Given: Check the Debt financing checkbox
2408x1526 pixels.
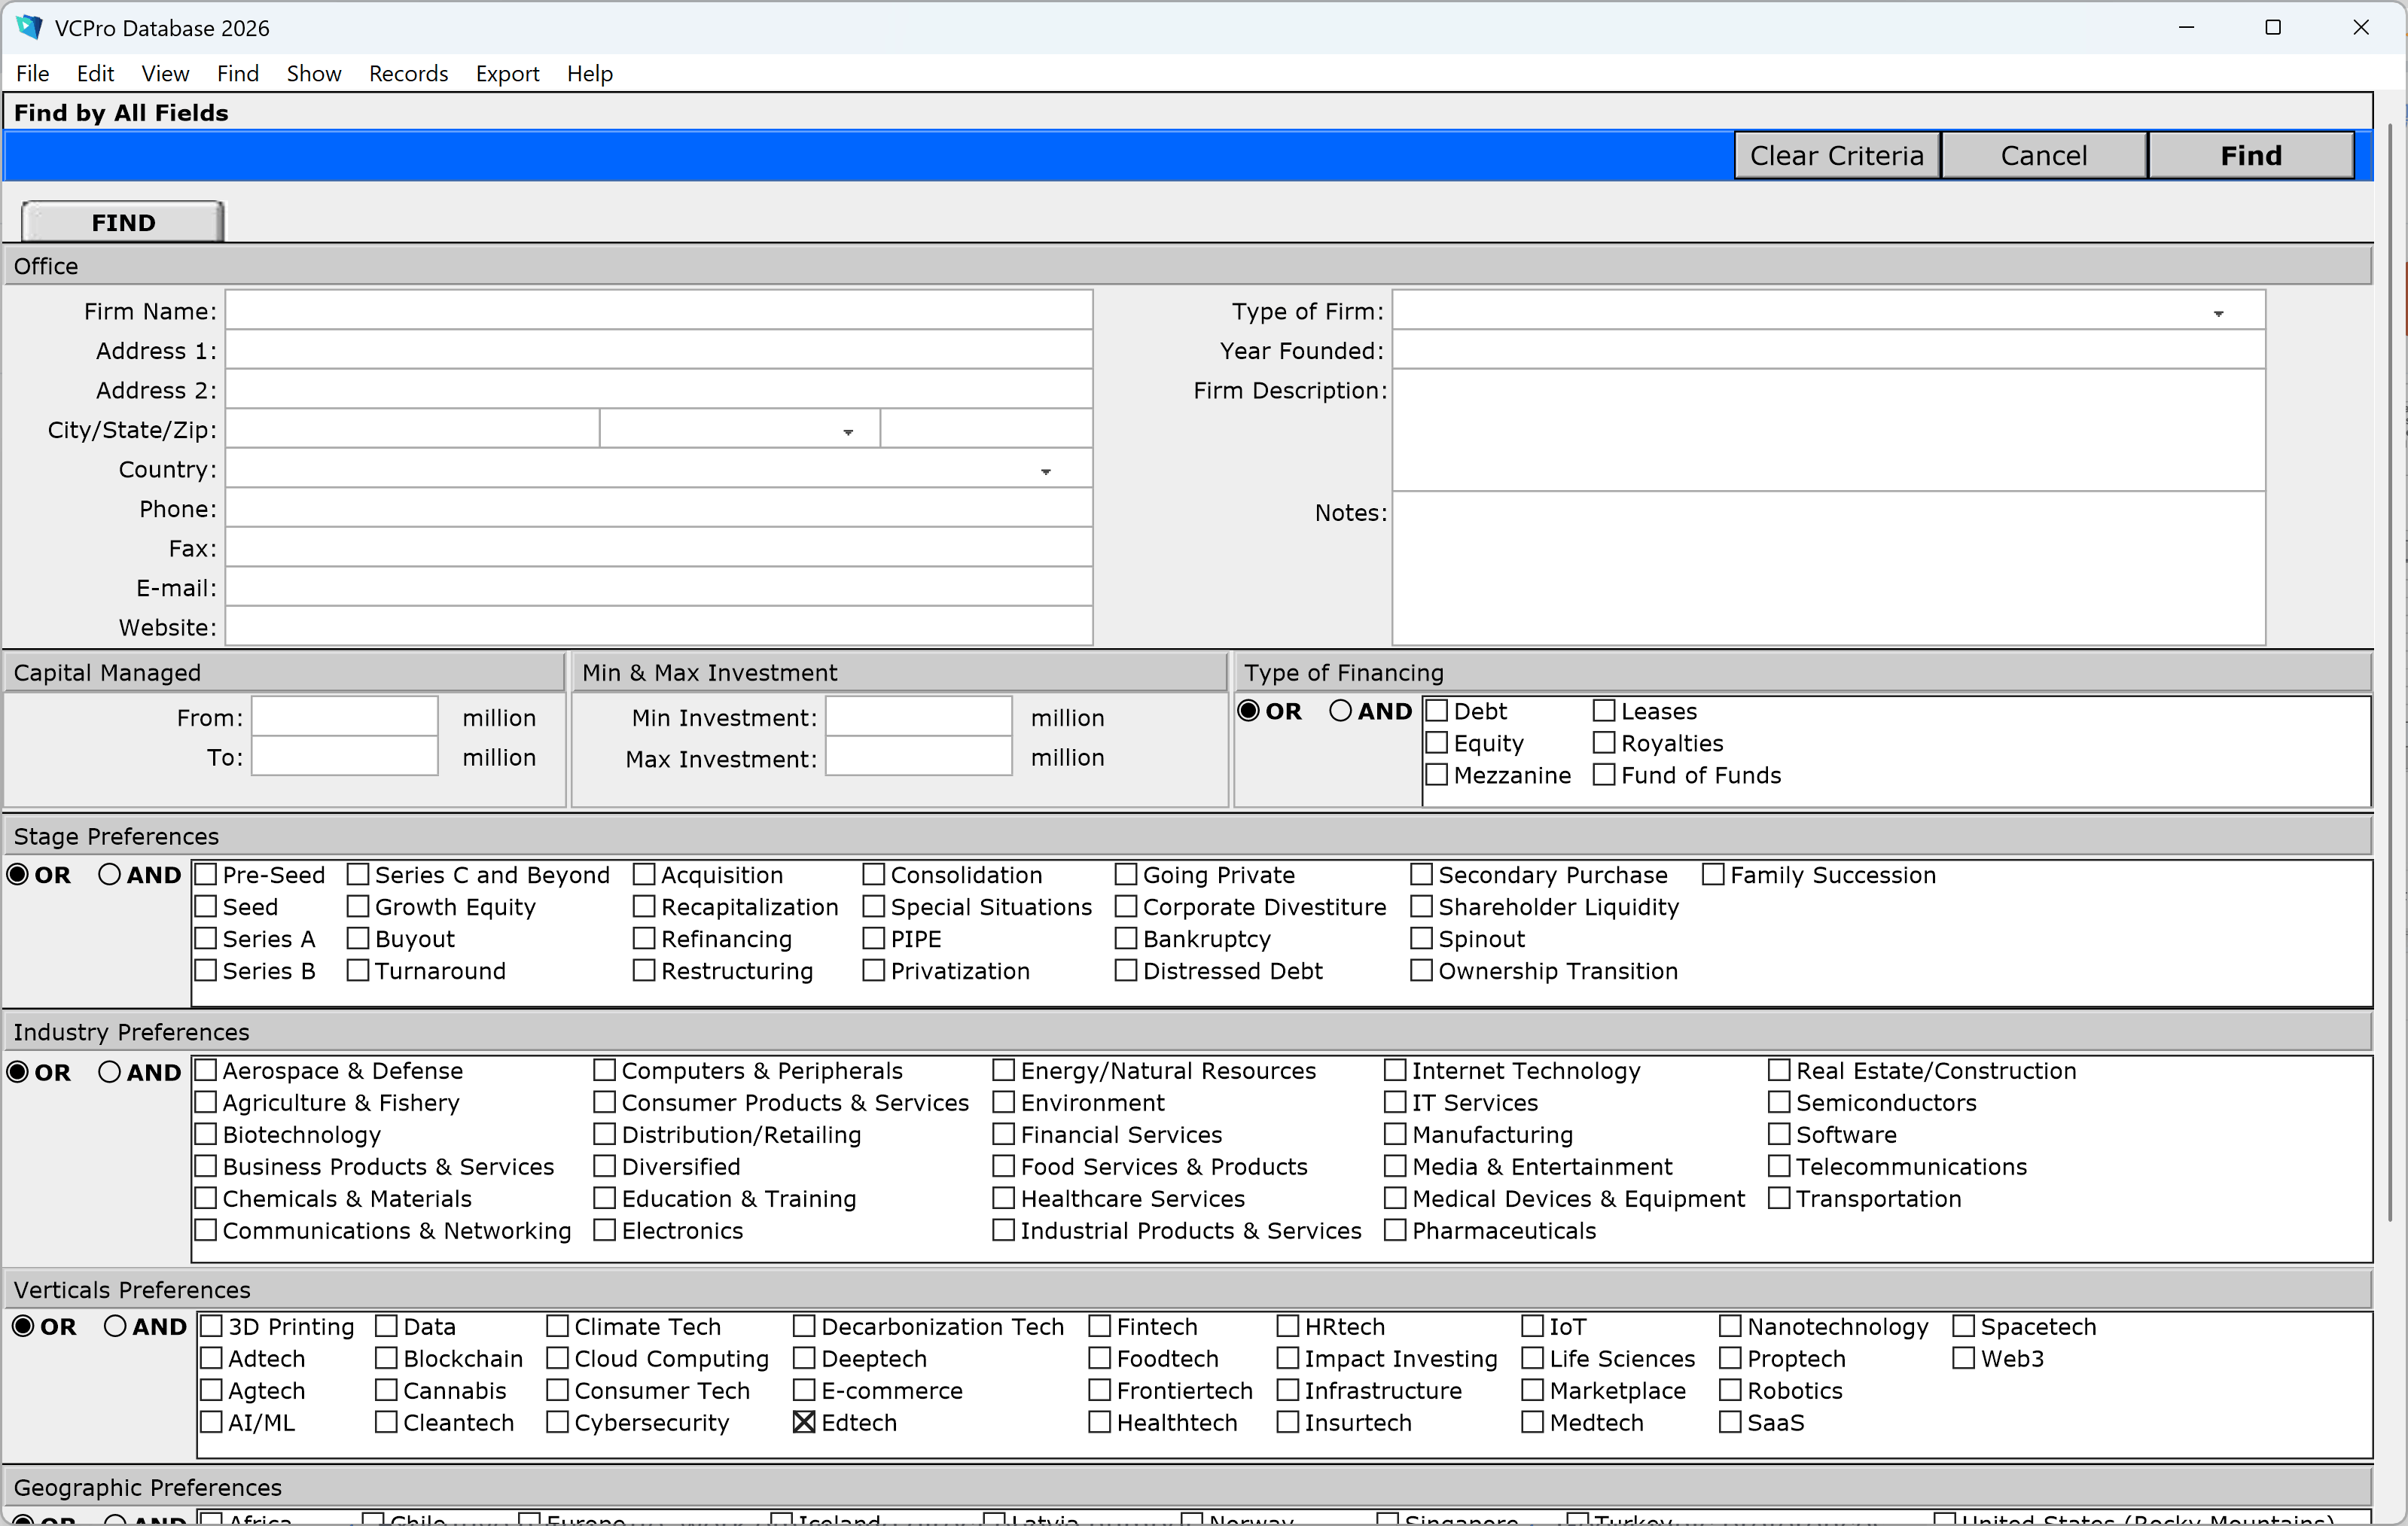Looking at the screenshot, I should click(x=1437, y=710).
